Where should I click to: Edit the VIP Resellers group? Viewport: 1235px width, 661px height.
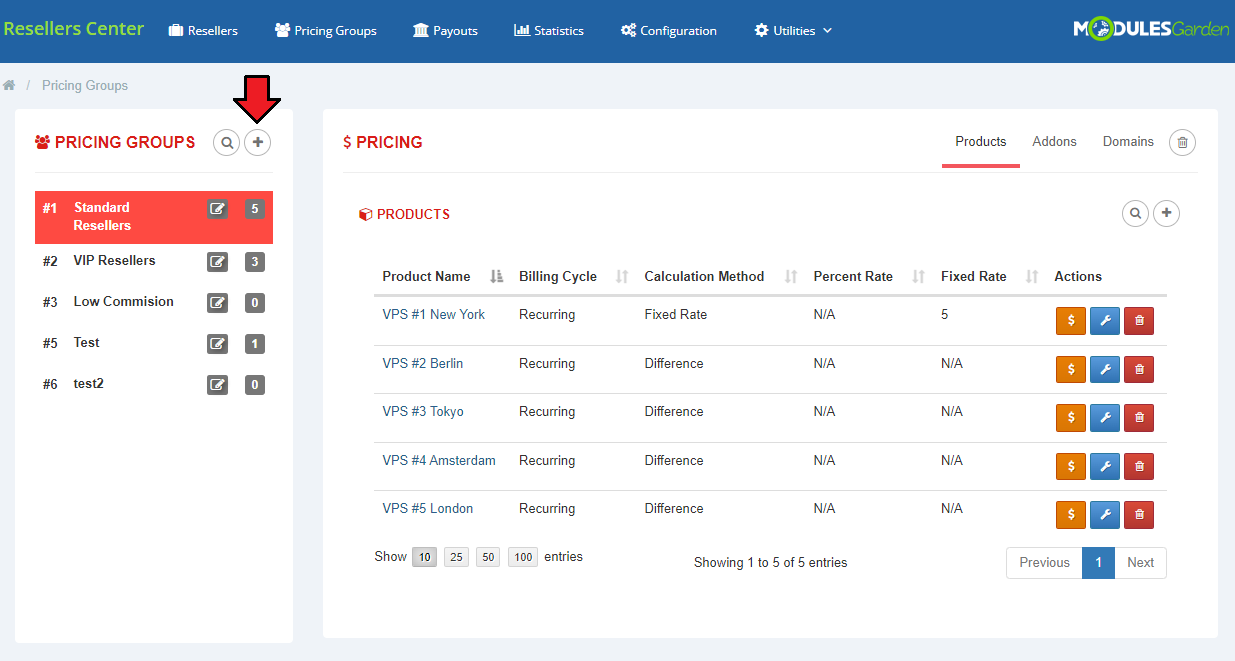coord(217,262)
